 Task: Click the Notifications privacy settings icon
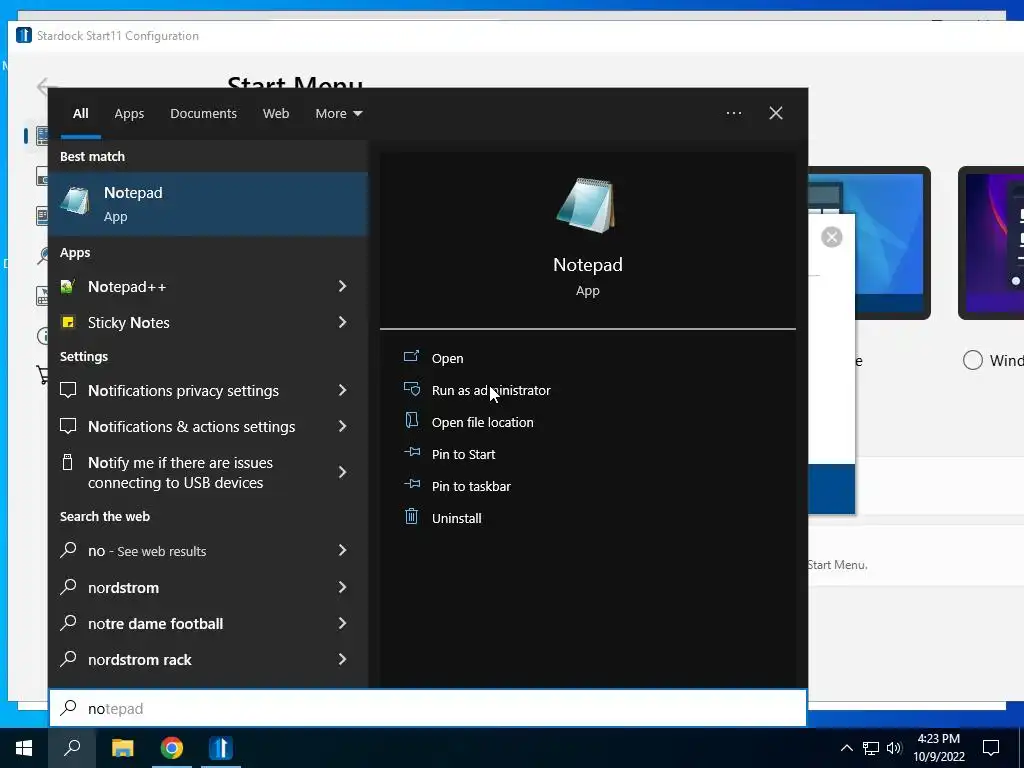[68, 390]
